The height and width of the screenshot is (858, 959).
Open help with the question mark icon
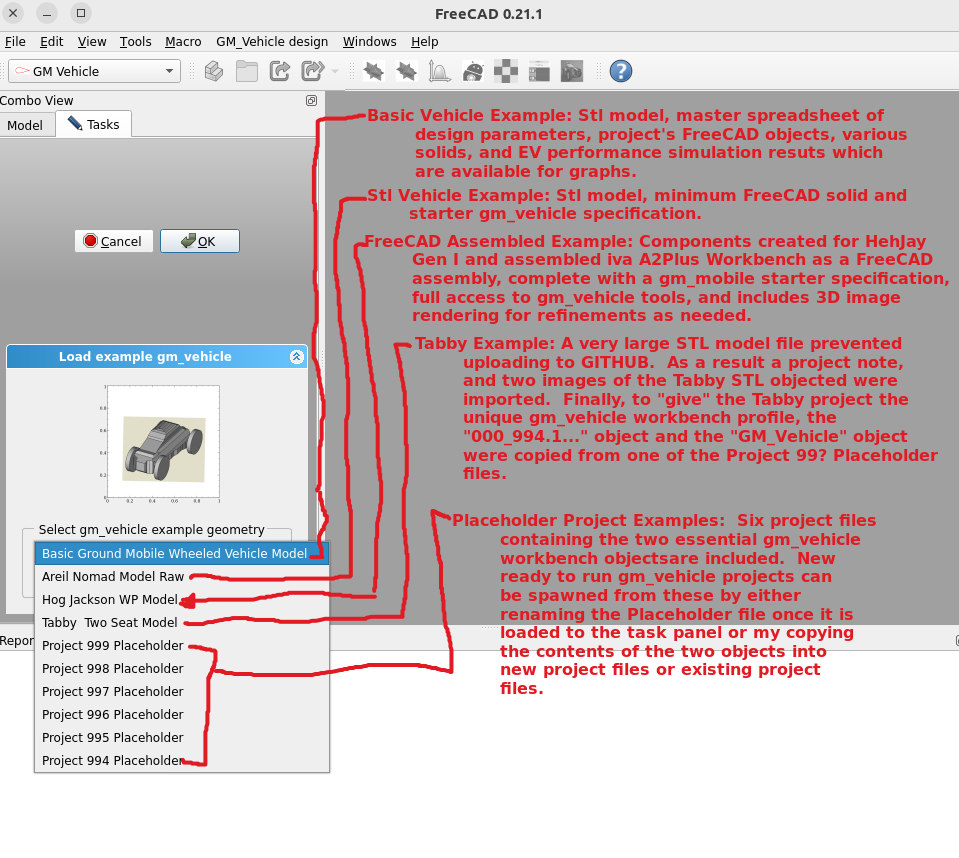point(620,71)
